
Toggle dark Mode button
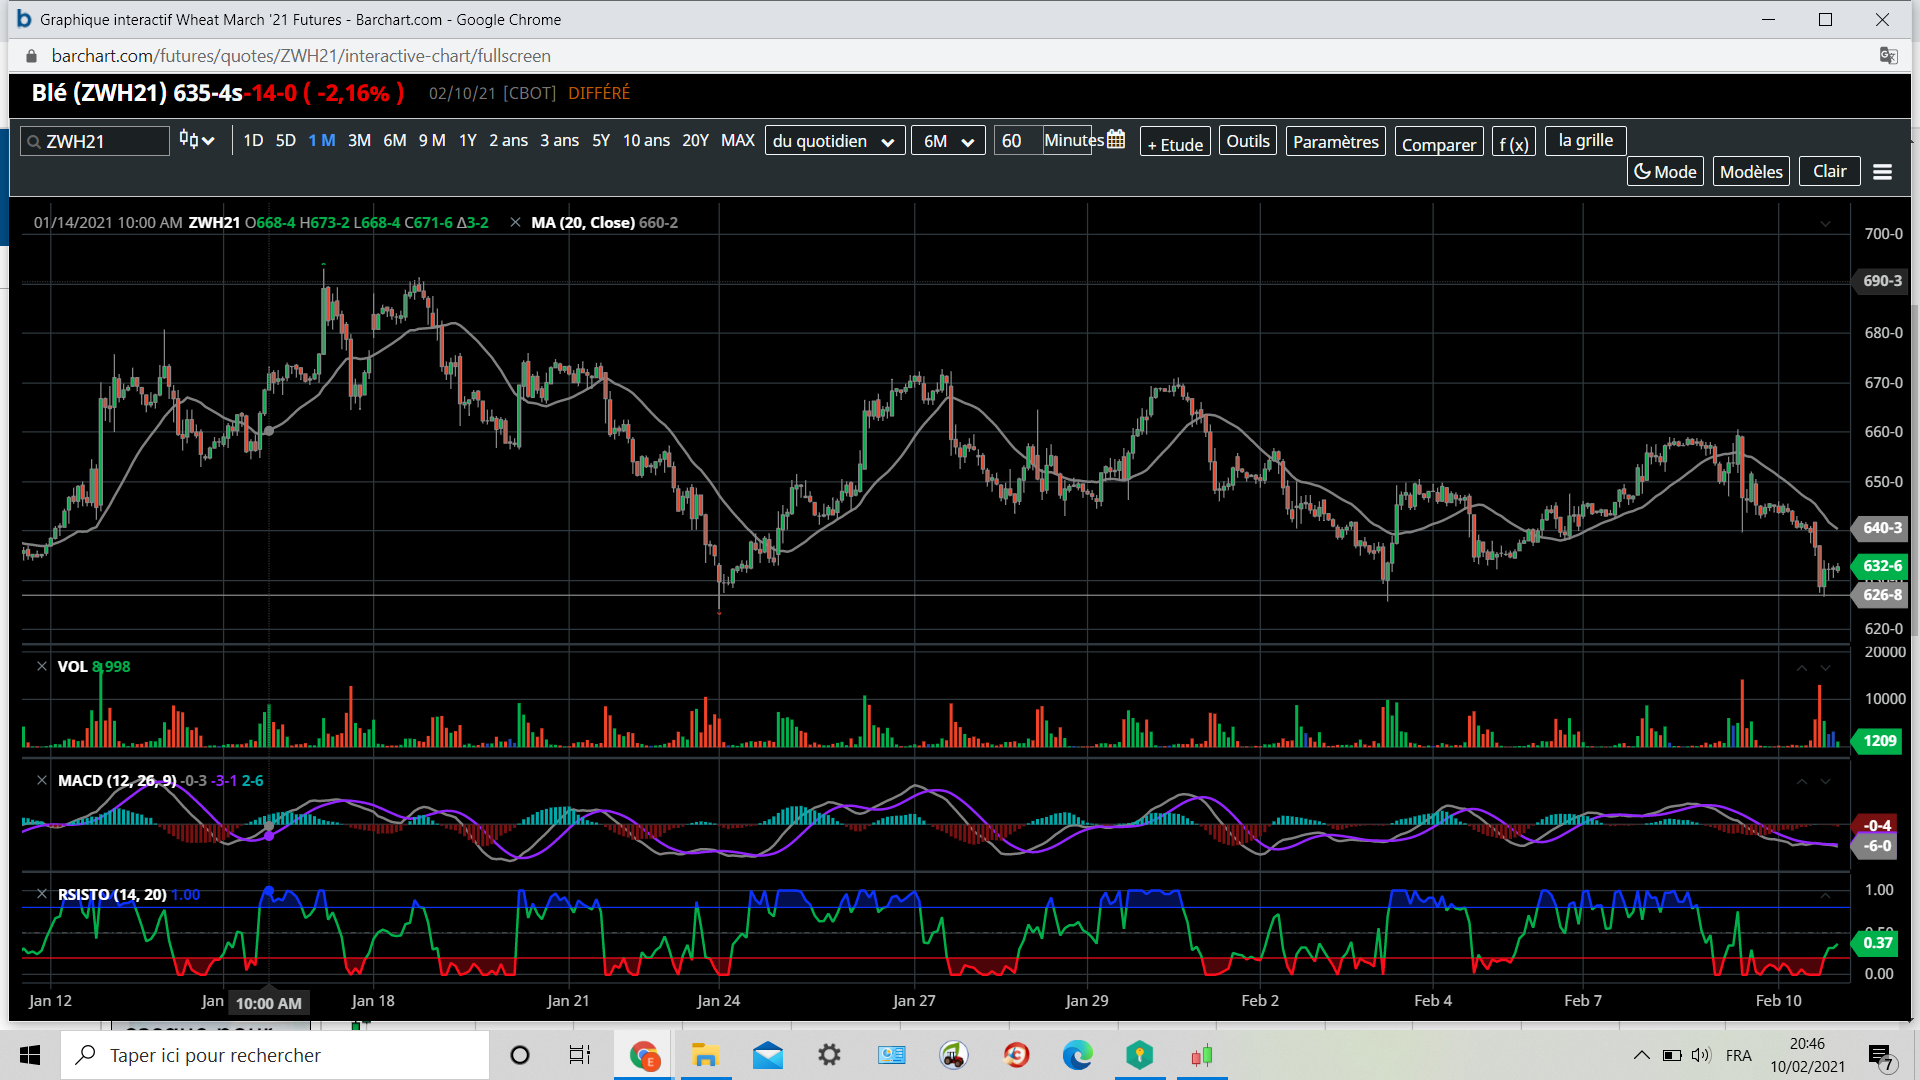click(x=1665, y=172)
